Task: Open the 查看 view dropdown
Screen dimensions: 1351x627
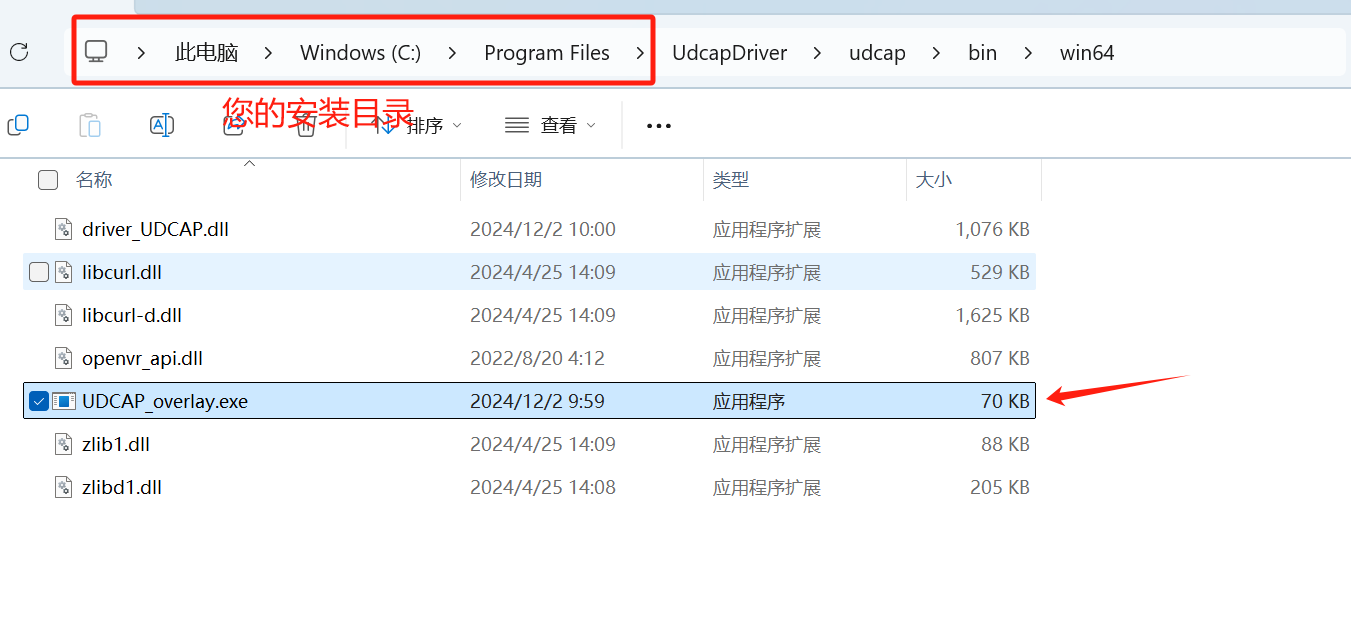Action: 550,126
